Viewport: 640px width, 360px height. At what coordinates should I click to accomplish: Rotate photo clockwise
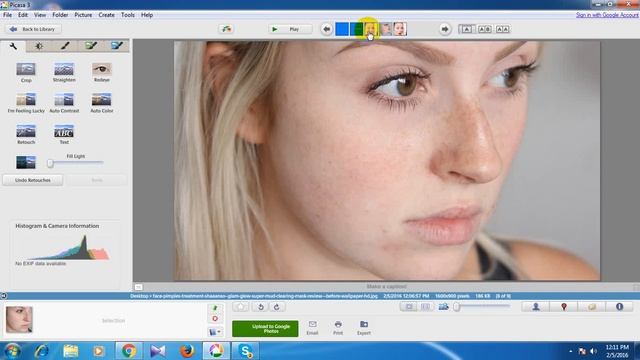[277, 307]
